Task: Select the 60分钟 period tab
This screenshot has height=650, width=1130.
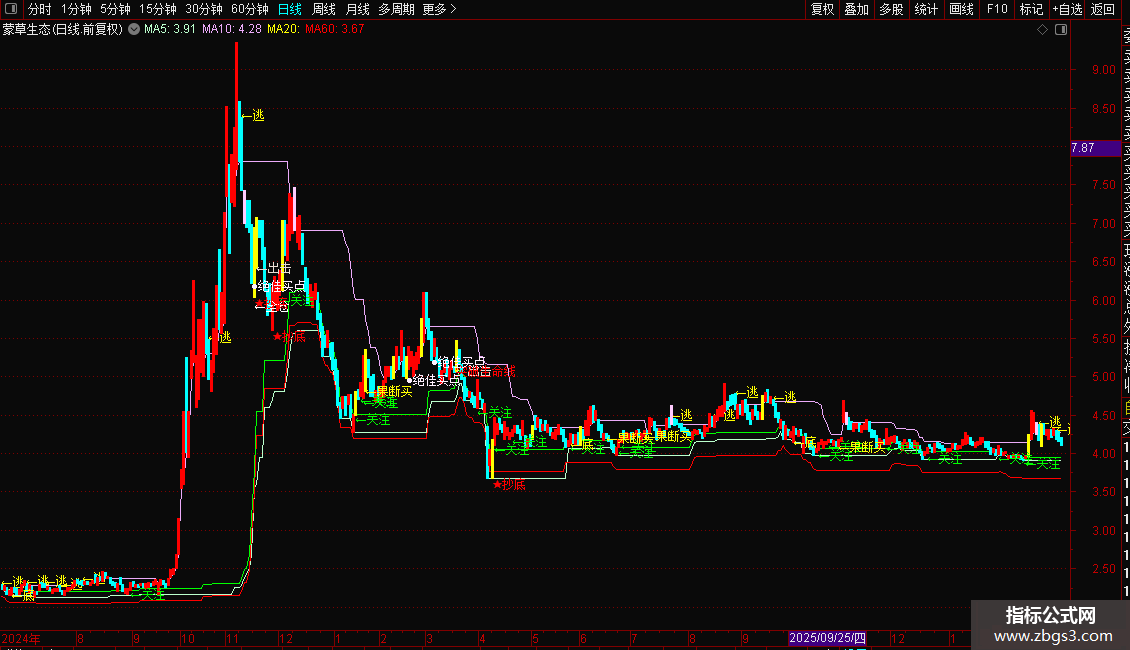Action: pyautogui.click(x=250, y=9)
